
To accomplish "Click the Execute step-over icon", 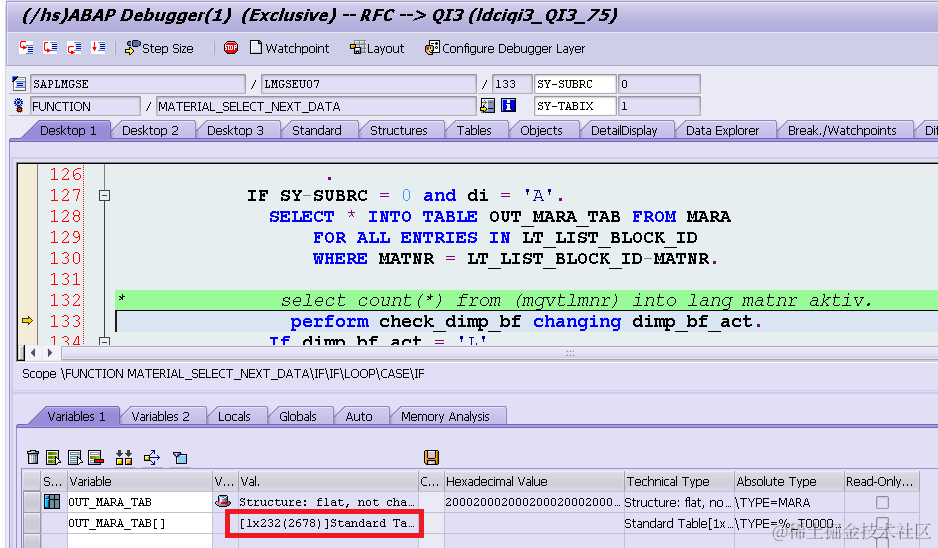I will [x=50, y=48].
